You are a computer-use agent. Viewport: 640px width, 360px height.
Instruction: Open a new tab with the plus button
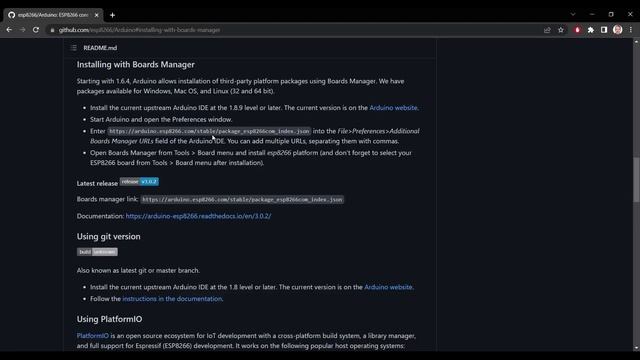pyautogui.click(x=112, y=15)
